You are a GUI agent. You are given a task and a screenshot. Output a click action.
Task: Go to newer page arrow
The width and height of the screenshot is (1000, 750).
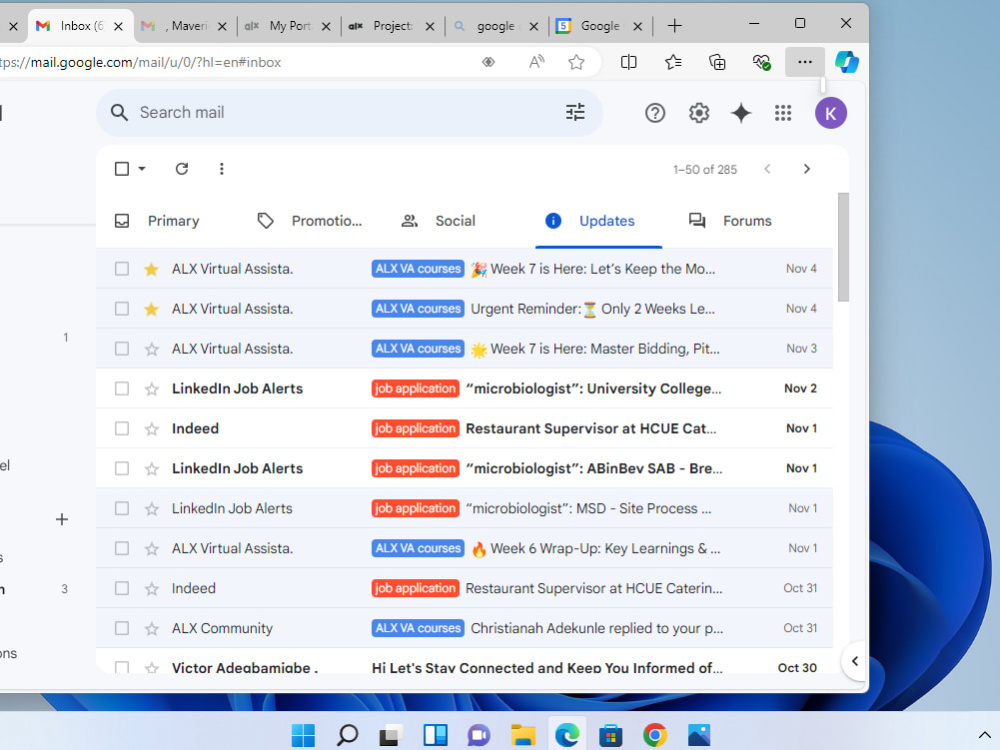[x=767, y=169]
